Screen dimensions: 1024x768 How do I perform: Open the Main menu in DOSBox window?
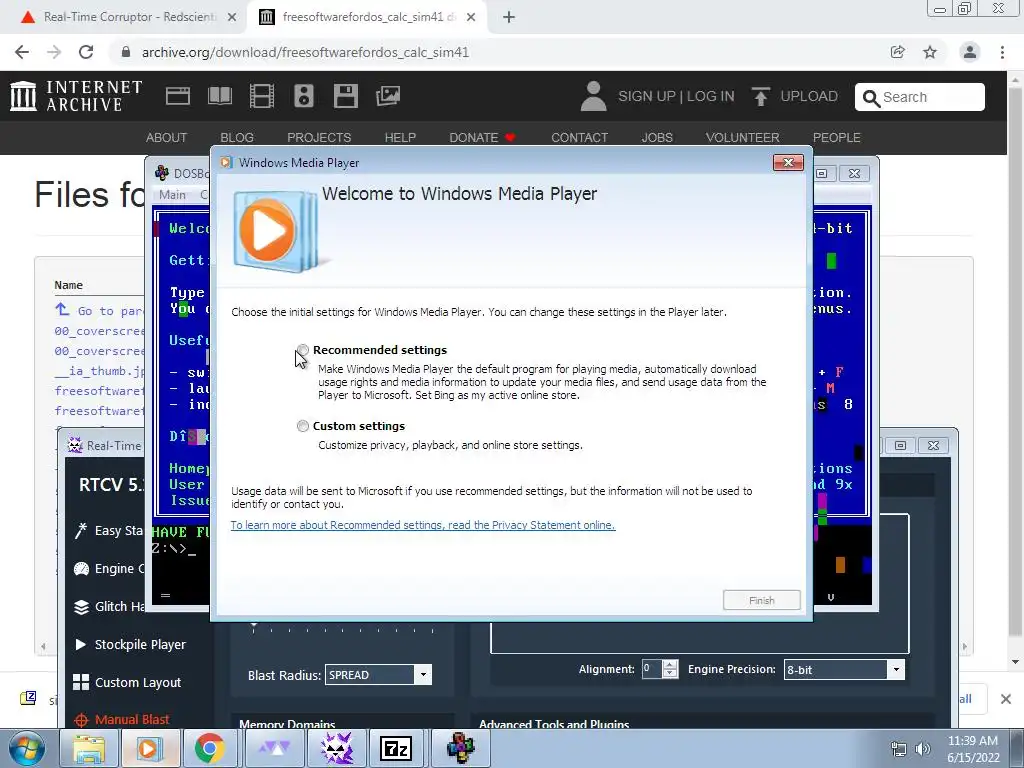(x=172, y=195)
